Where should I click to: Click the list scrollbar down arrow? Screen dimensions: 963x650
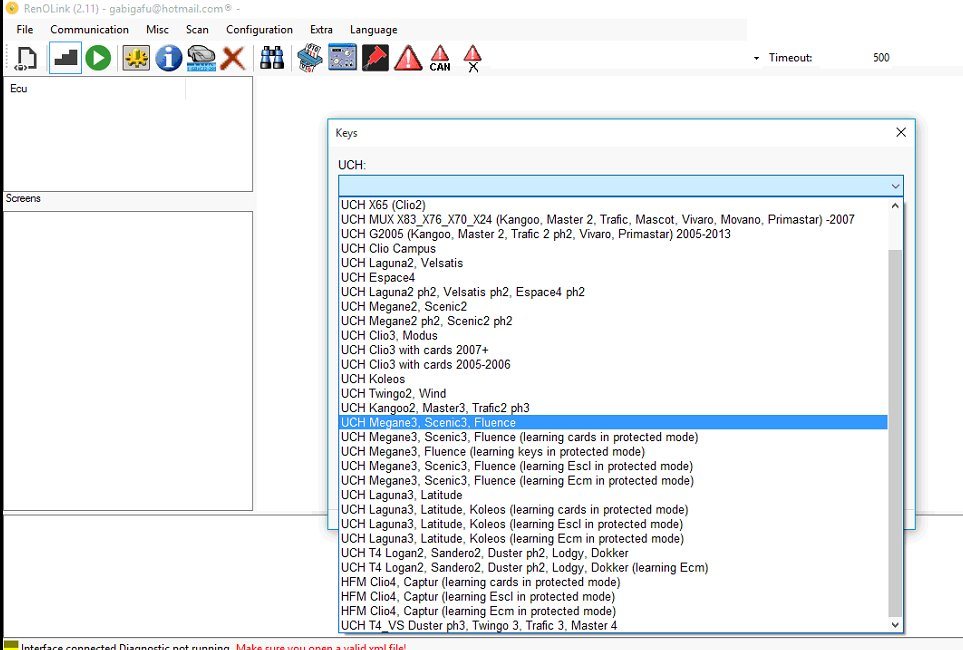895,625
